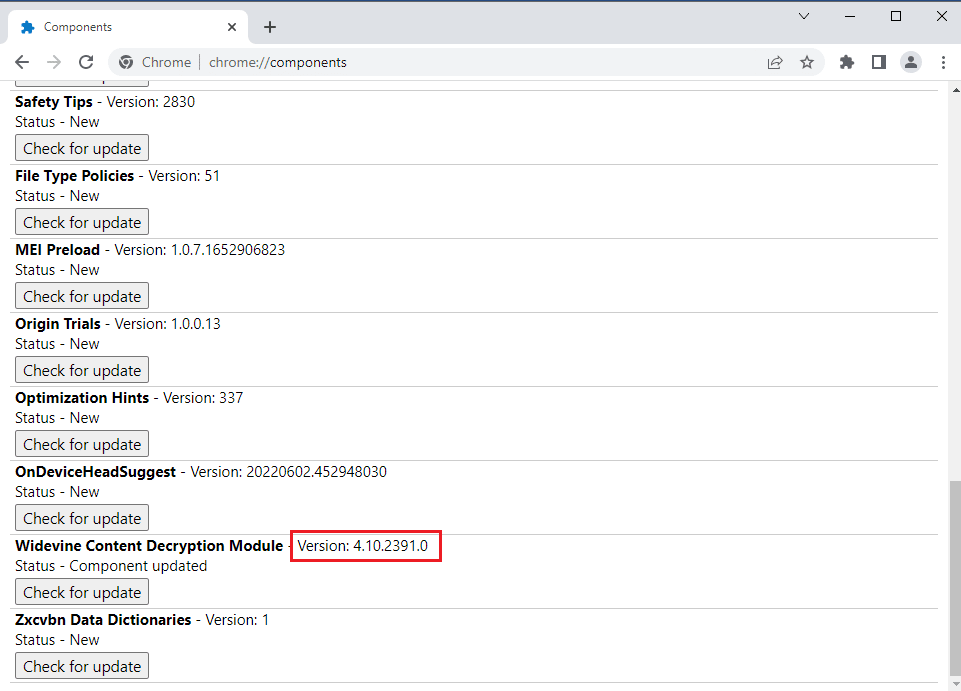Toggle the browser side panel

tap(878, 62)
